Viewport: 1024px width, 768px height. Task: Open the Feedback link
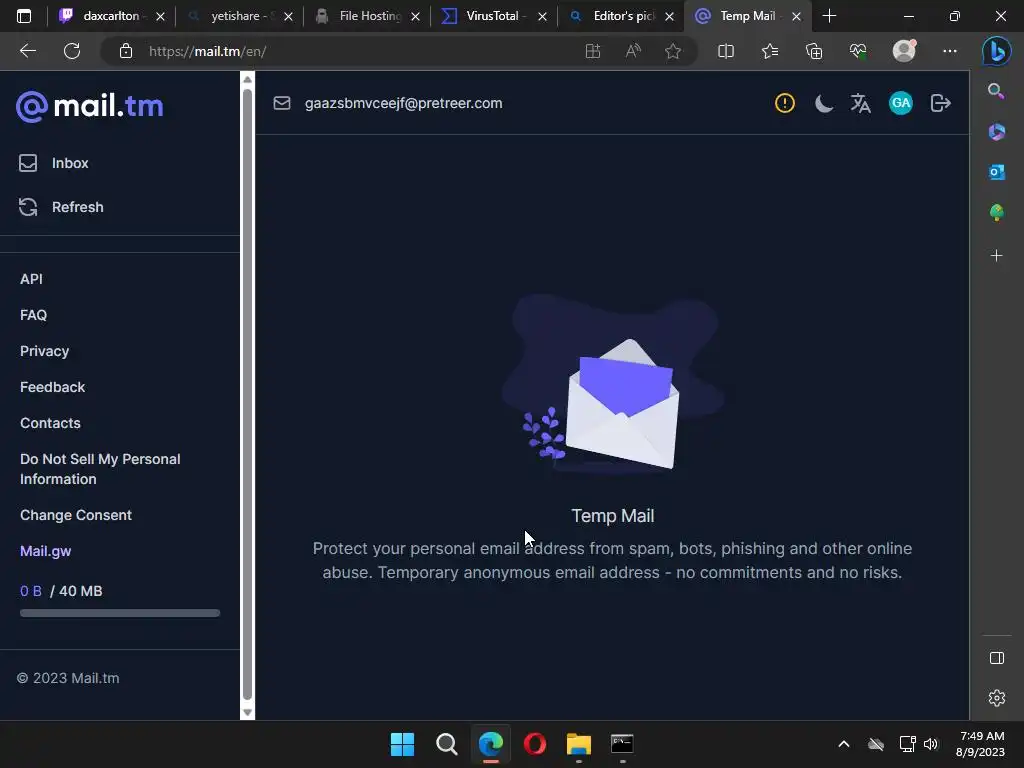[x=52, y=387]
